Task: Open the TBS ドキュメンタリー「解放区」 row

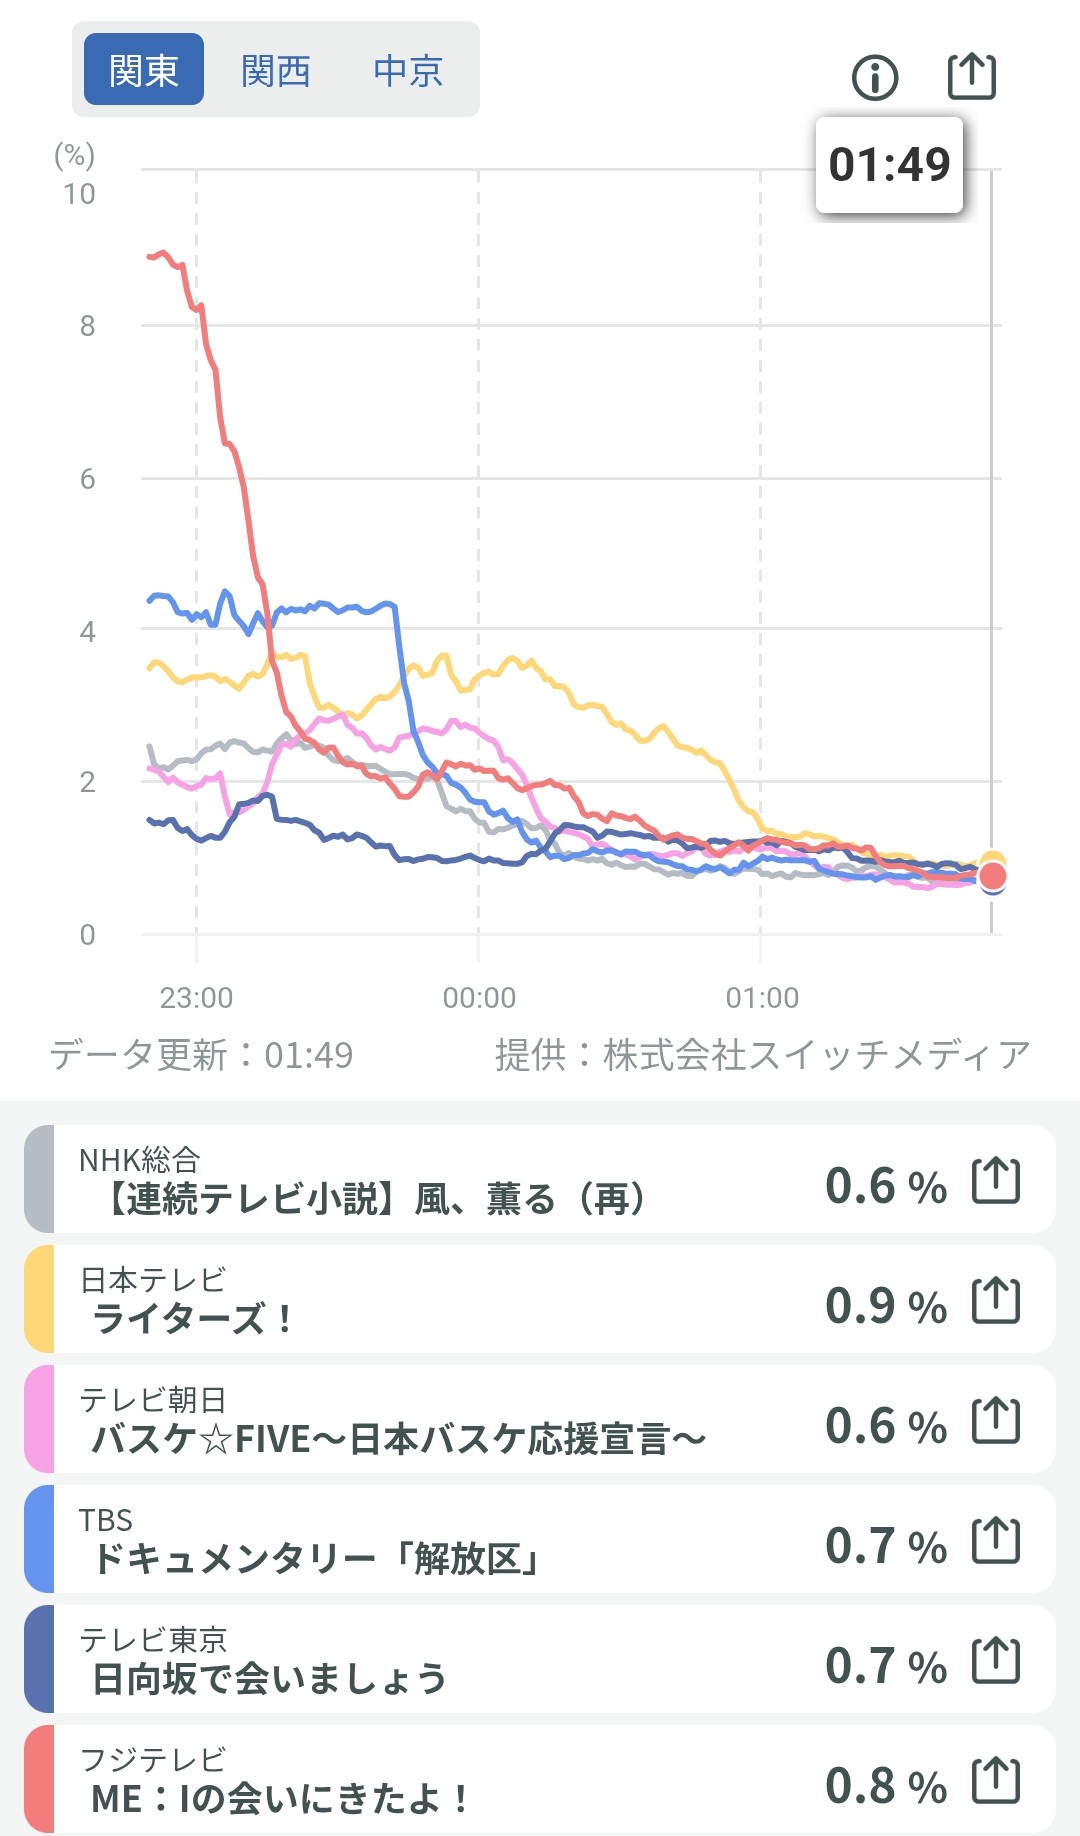Action: coord(400,1540)
